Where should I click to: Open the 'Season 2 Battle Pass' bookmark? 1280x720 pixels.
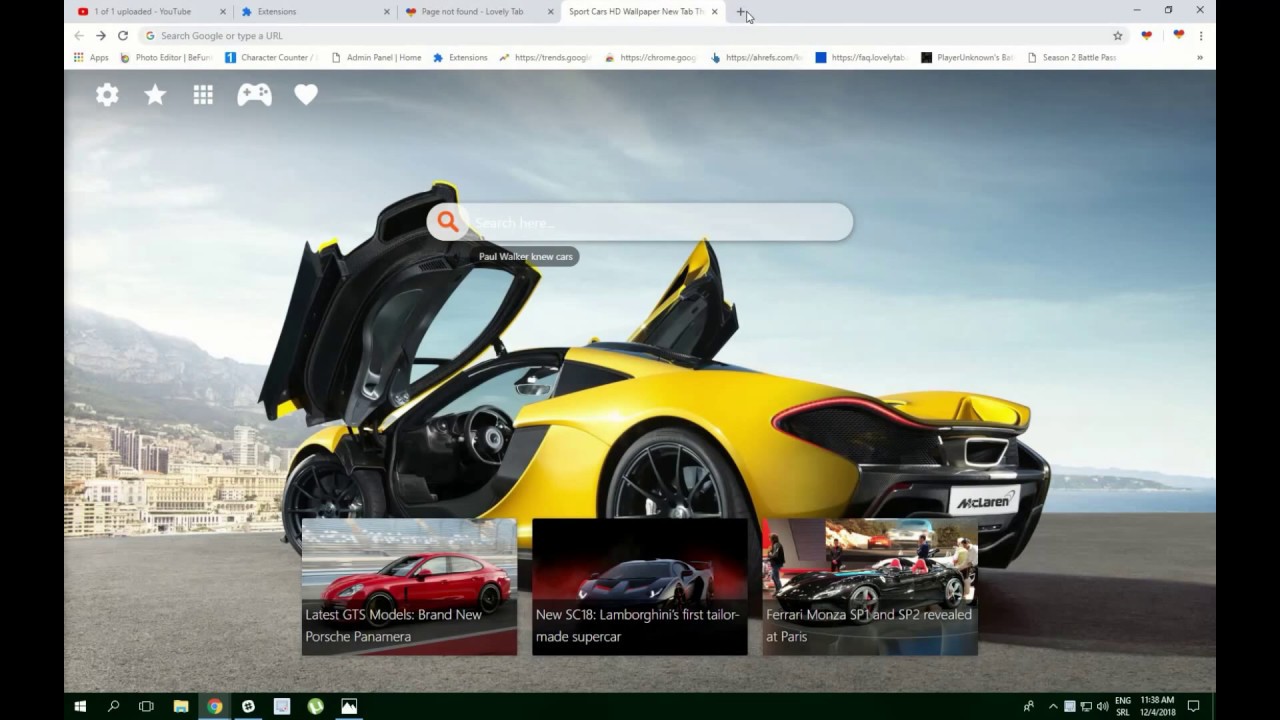tap(1072, 57)
